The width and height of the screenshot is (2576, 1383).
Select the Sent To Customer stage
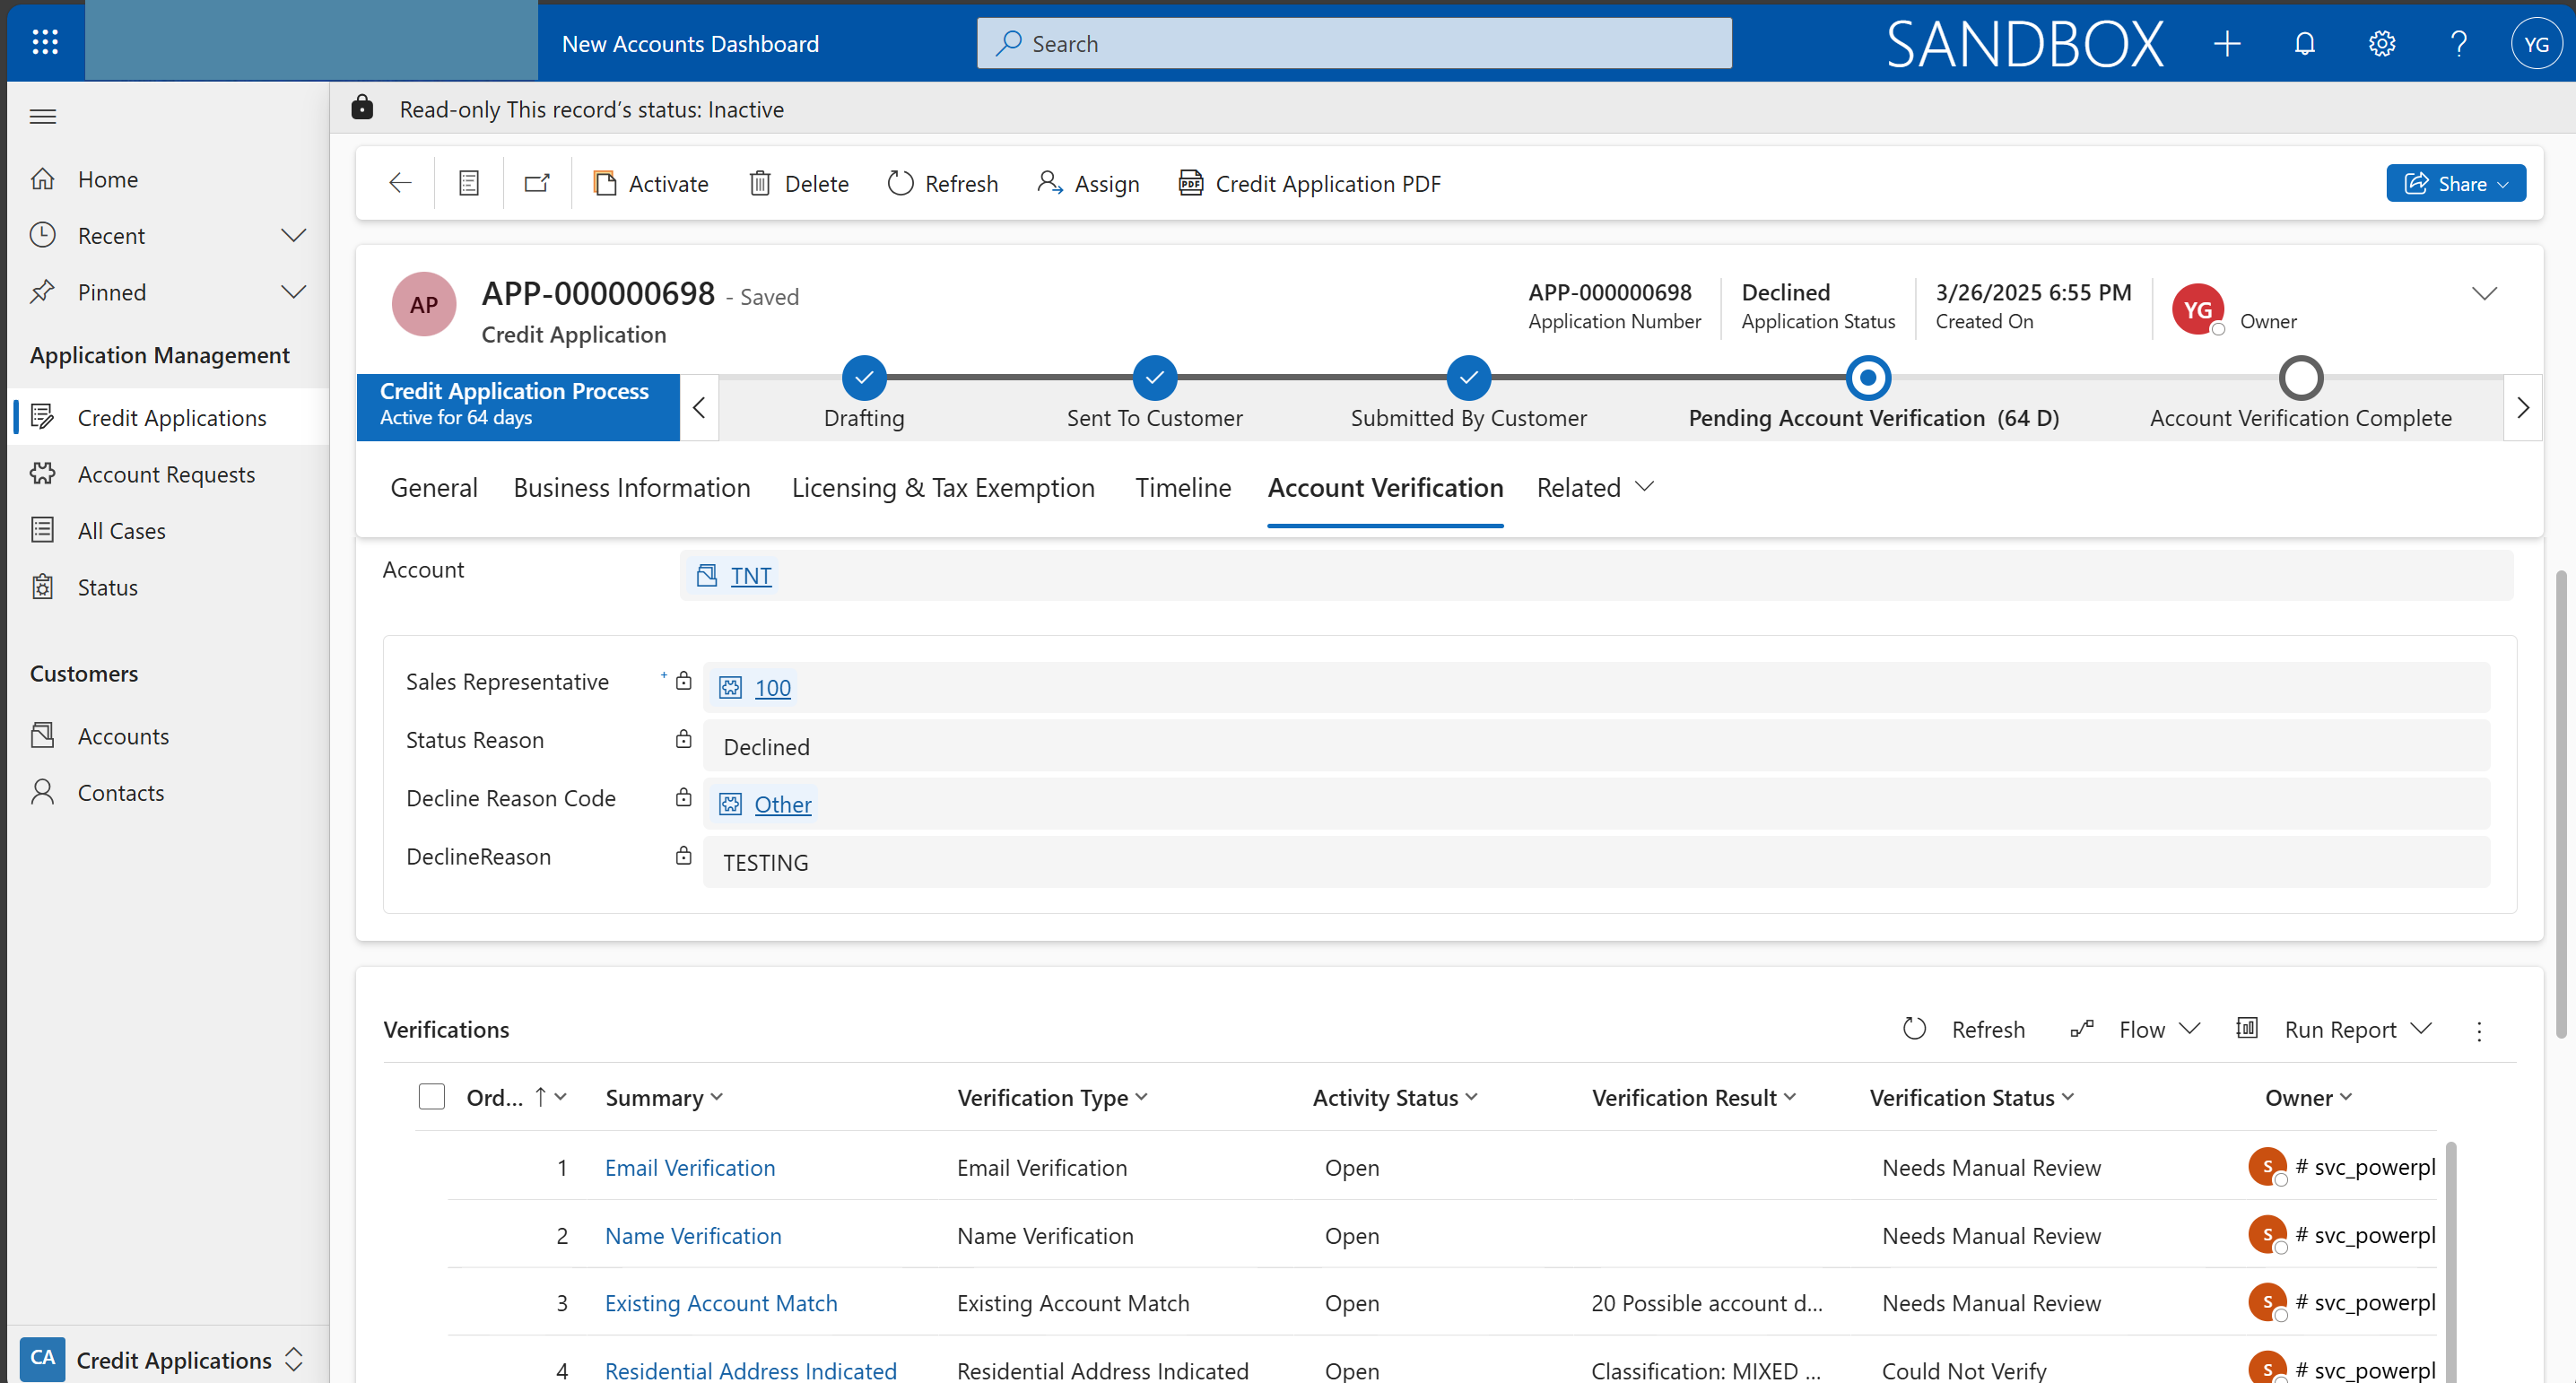tap(1154, 378)
